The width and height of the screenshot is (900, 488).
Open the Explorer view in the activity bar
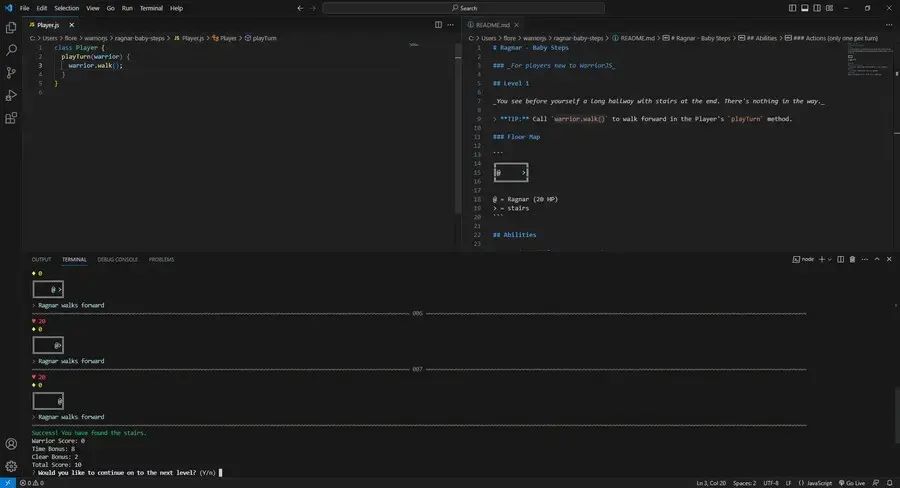tap(11, 28)
